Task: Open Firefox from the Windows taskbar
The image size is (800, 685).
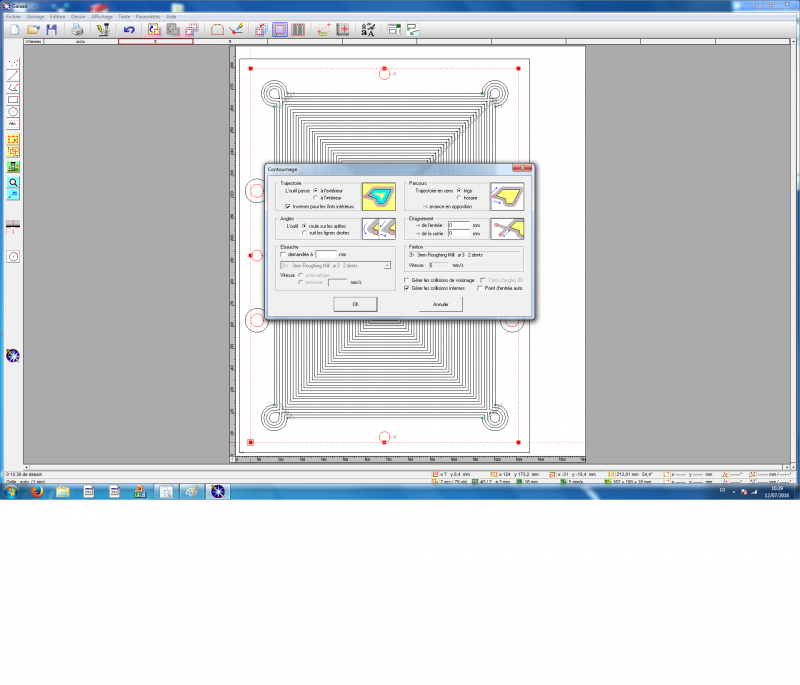Action: [37, 491]
